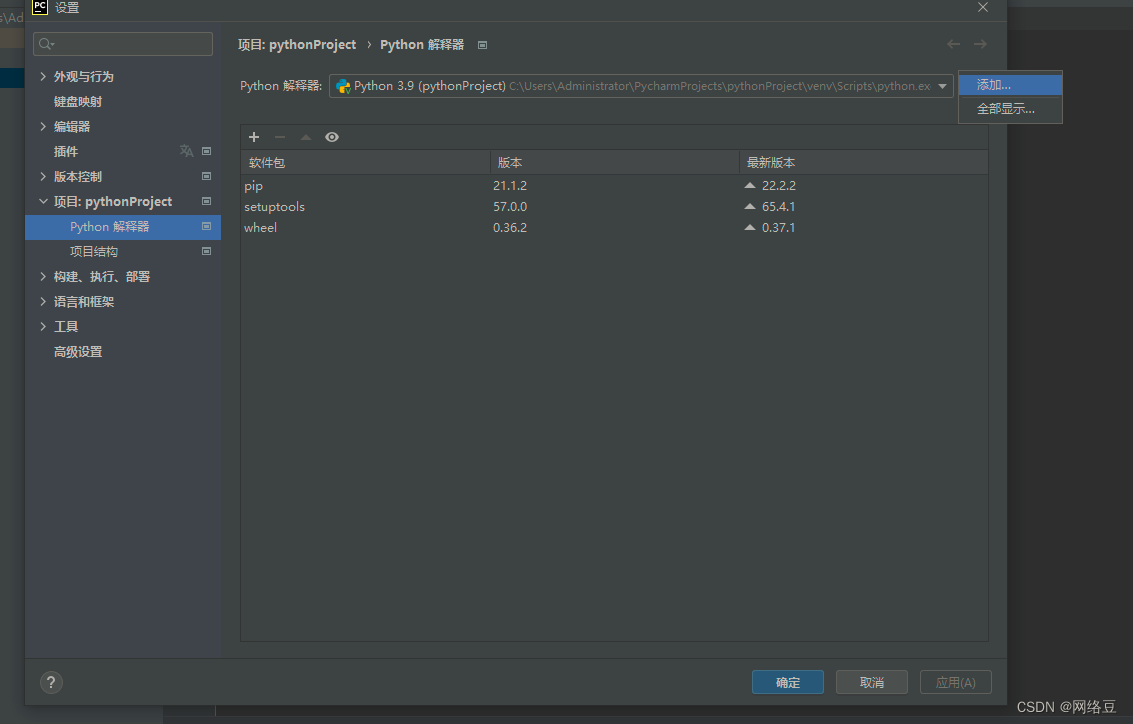The height and width of the screenshot is (724, 1133).
Task: Expand 外观与行为 settings category
Action: 43,77
